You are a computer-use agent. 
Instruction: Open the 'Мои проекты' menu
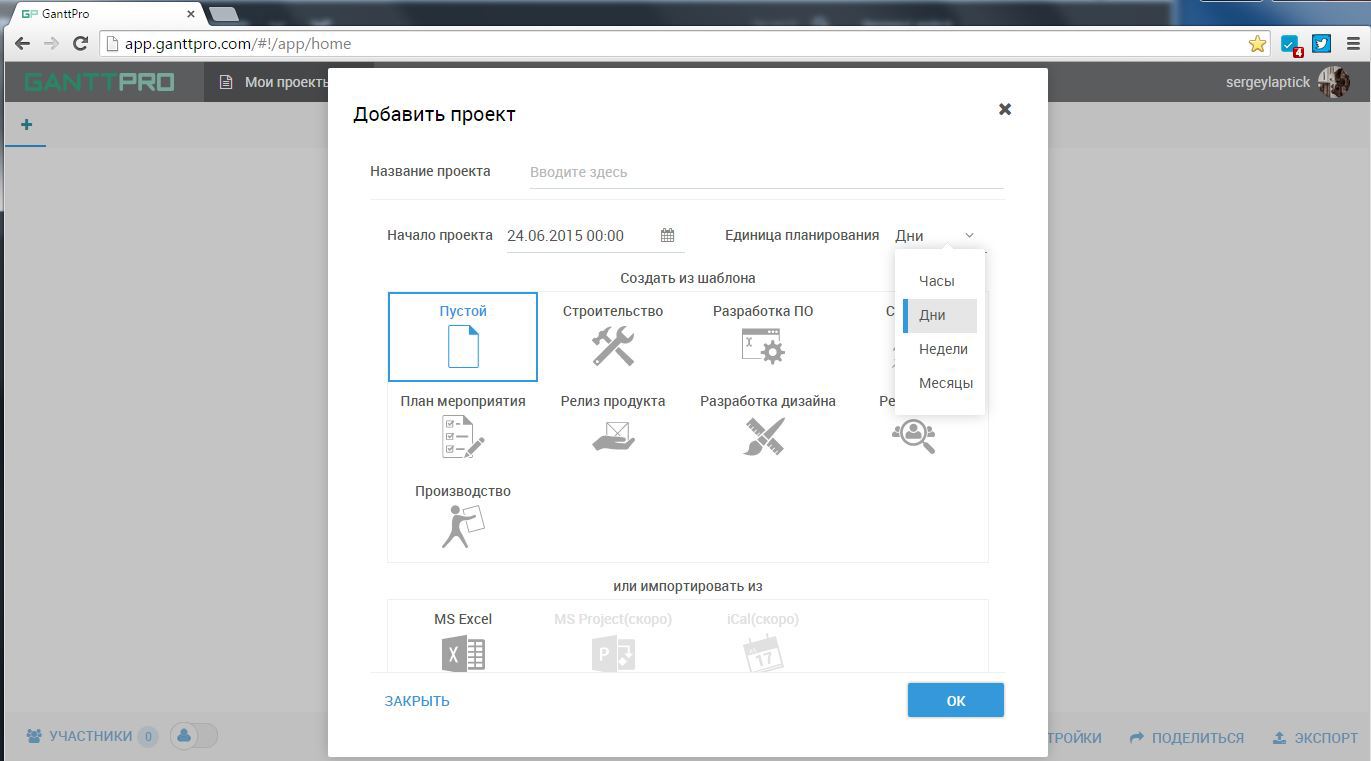(275, 82)
